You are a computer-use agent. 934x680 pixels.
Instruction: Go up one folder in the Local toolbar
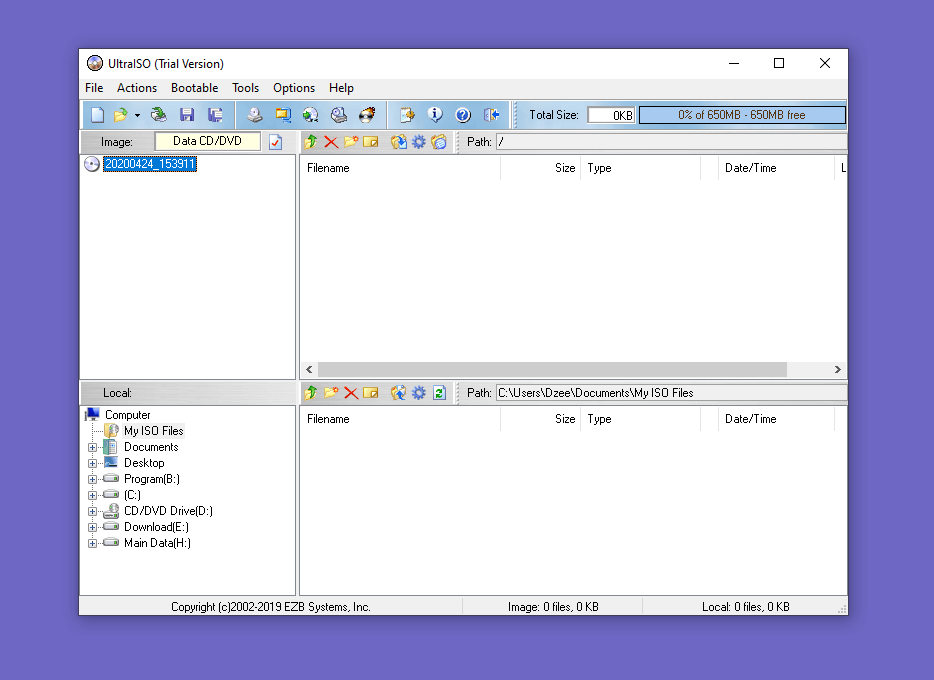click(310, 393)
